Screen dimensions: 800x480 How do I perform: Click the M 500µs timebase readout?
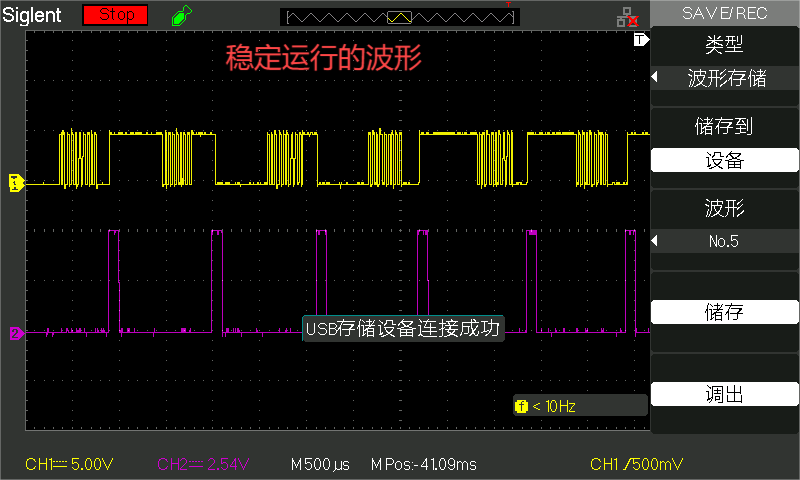[320, 465]
